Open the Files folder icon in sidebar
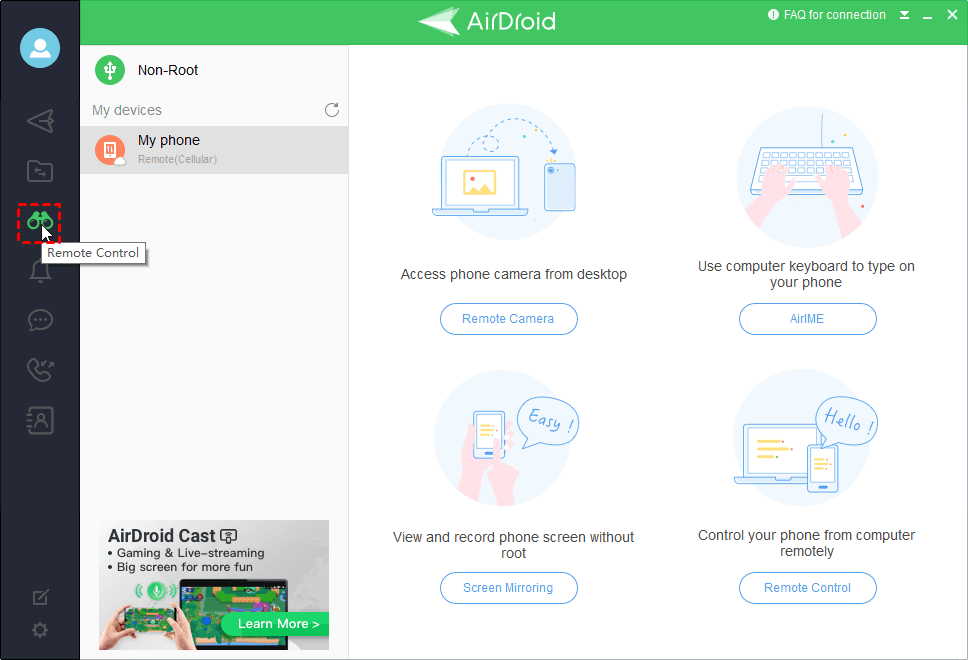The height and width of the screenshot is (660, 968). tap(40, 171)
